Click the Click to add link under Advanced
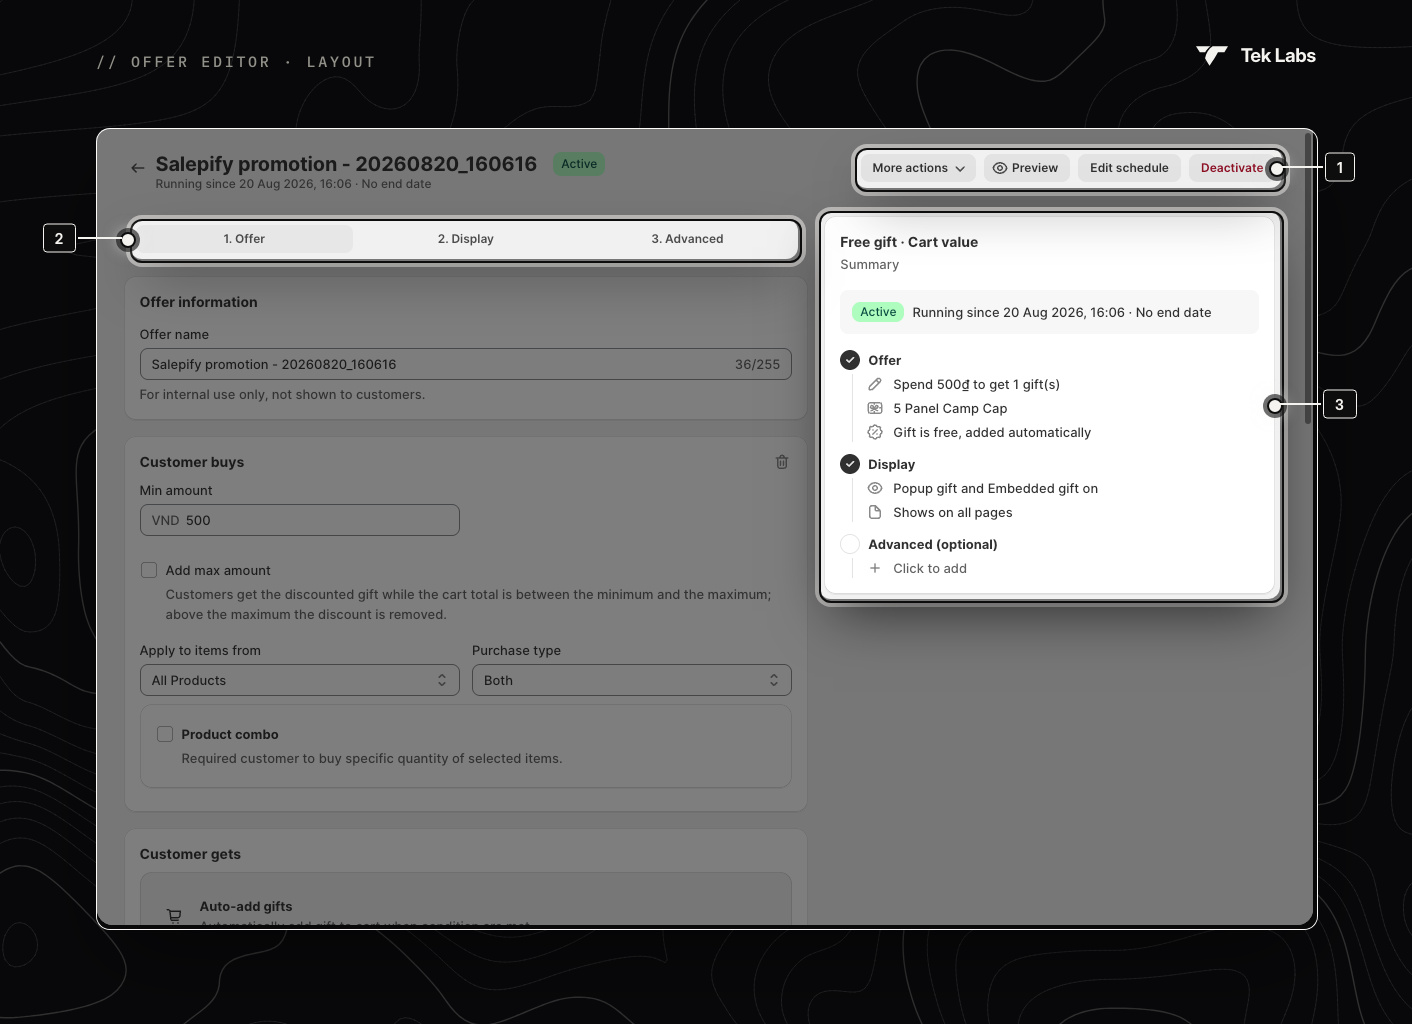Image resolution: width=1412 pixels, height=1024 pixels. point(930,568)
